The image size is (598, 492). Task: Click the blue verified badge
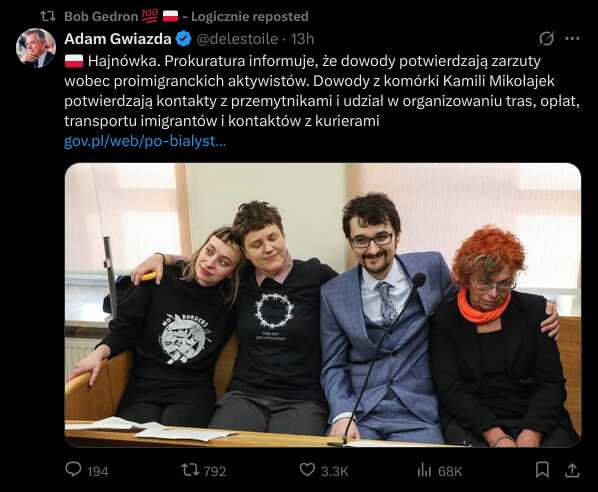[x=184, y=39]
